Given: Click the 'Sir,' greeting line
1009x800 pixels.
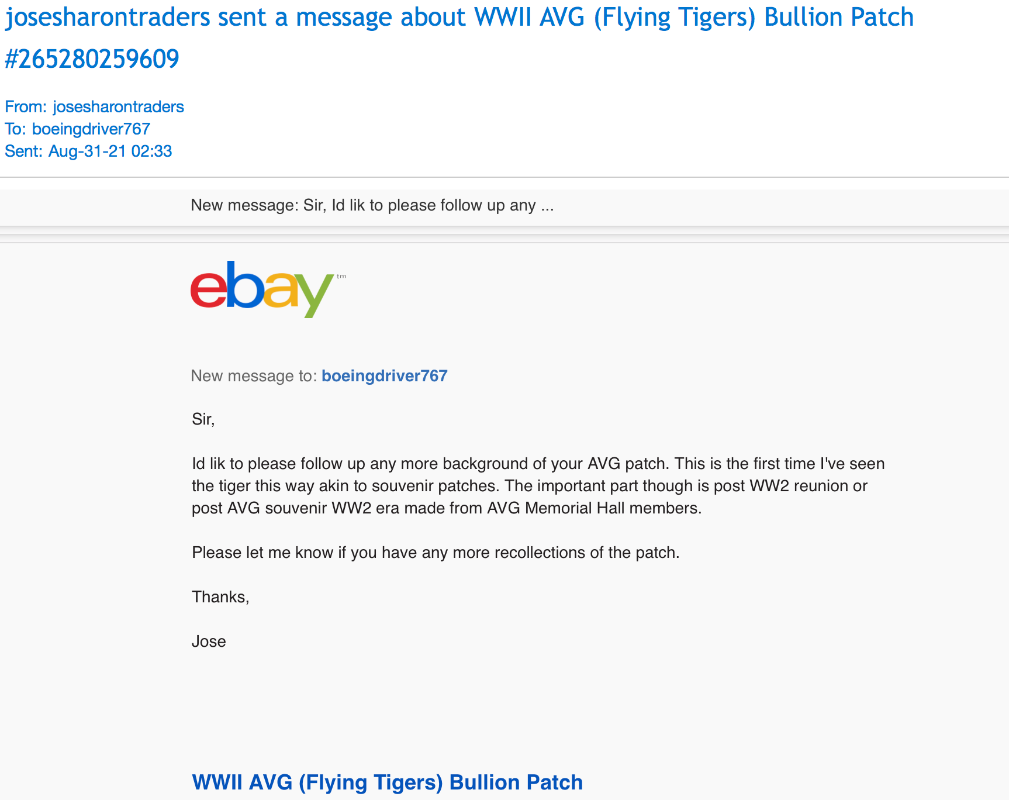Looking at the screenshot, I should click(x=203, y=419).
